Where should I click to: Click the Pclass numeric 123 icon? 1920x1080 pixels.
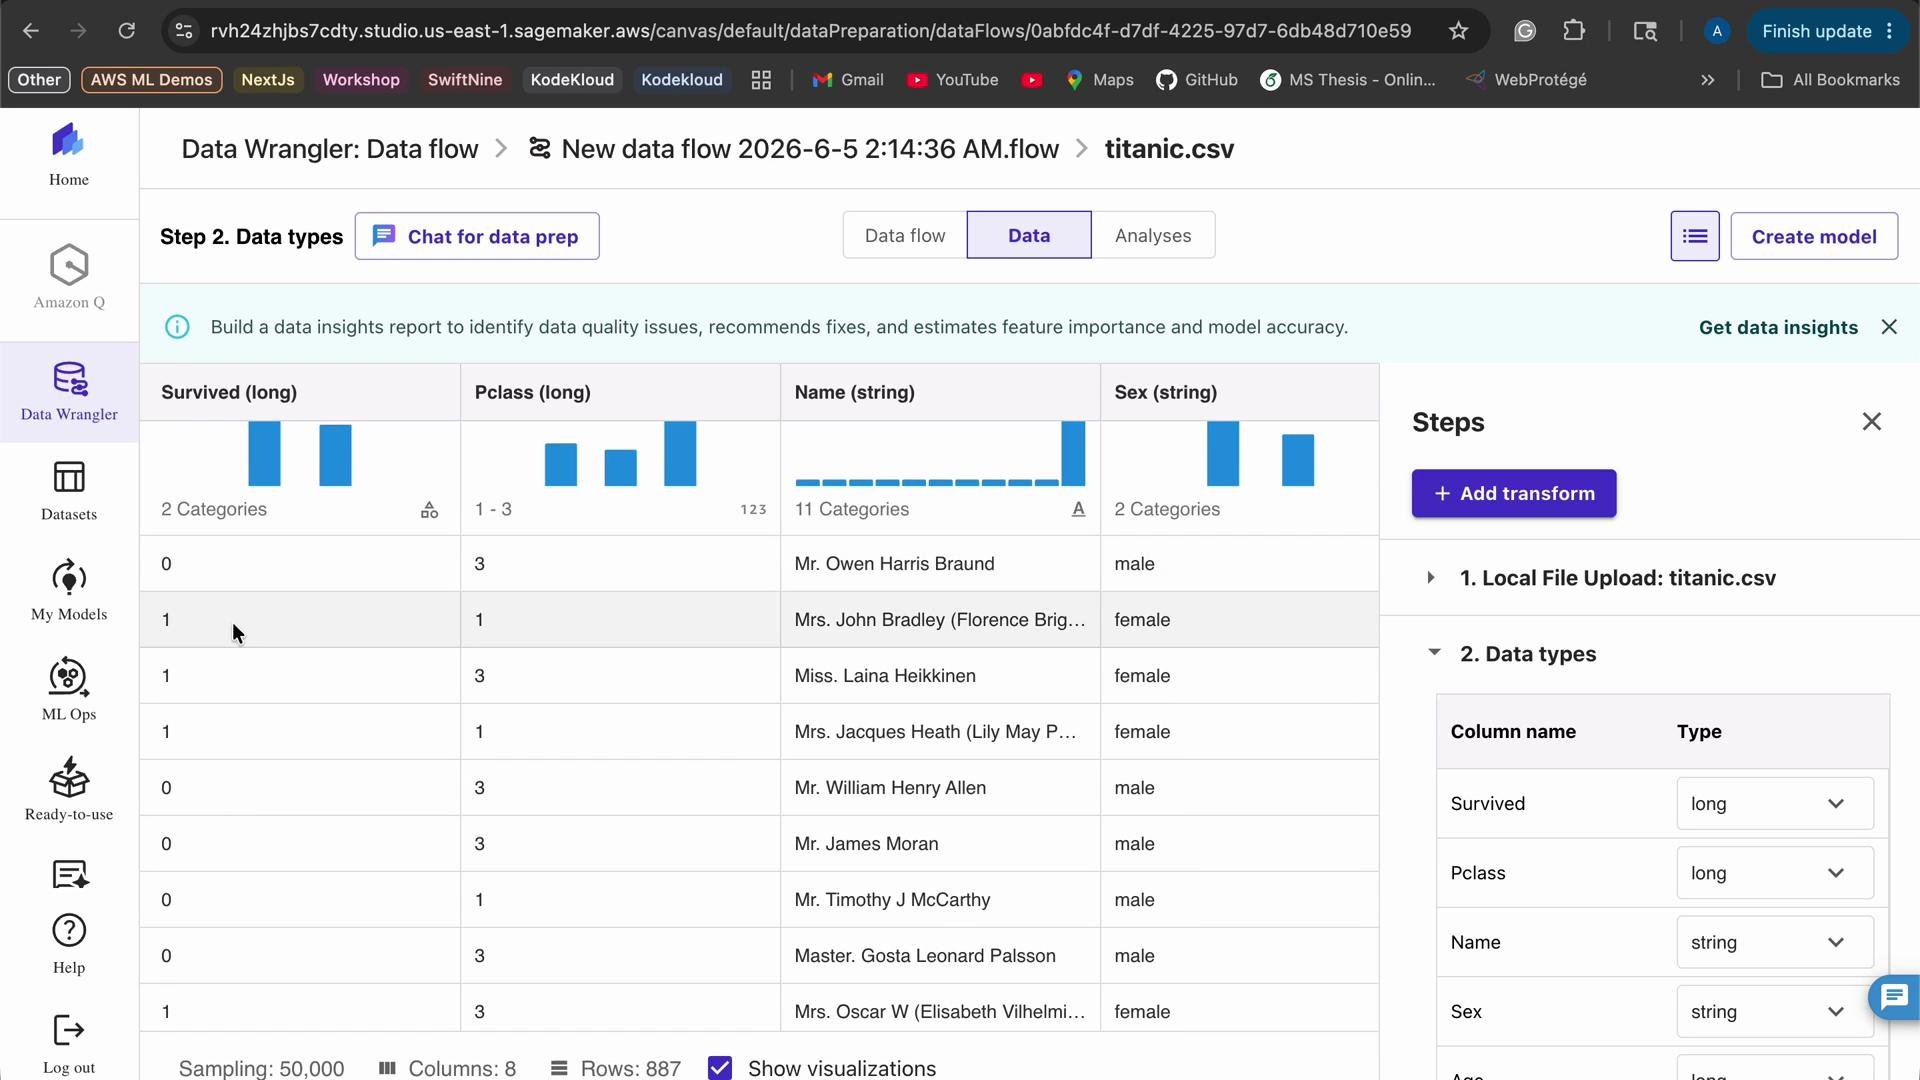pos(753,510)
